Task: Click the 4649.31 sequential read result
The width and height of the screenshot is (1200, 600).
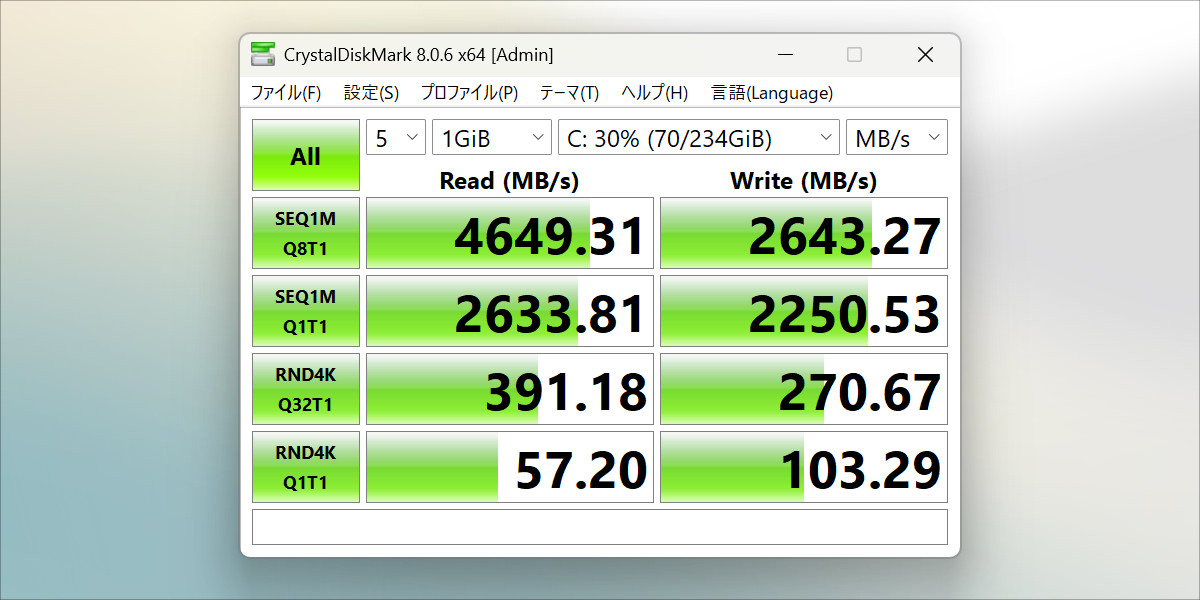Action: tap(510, 233)
